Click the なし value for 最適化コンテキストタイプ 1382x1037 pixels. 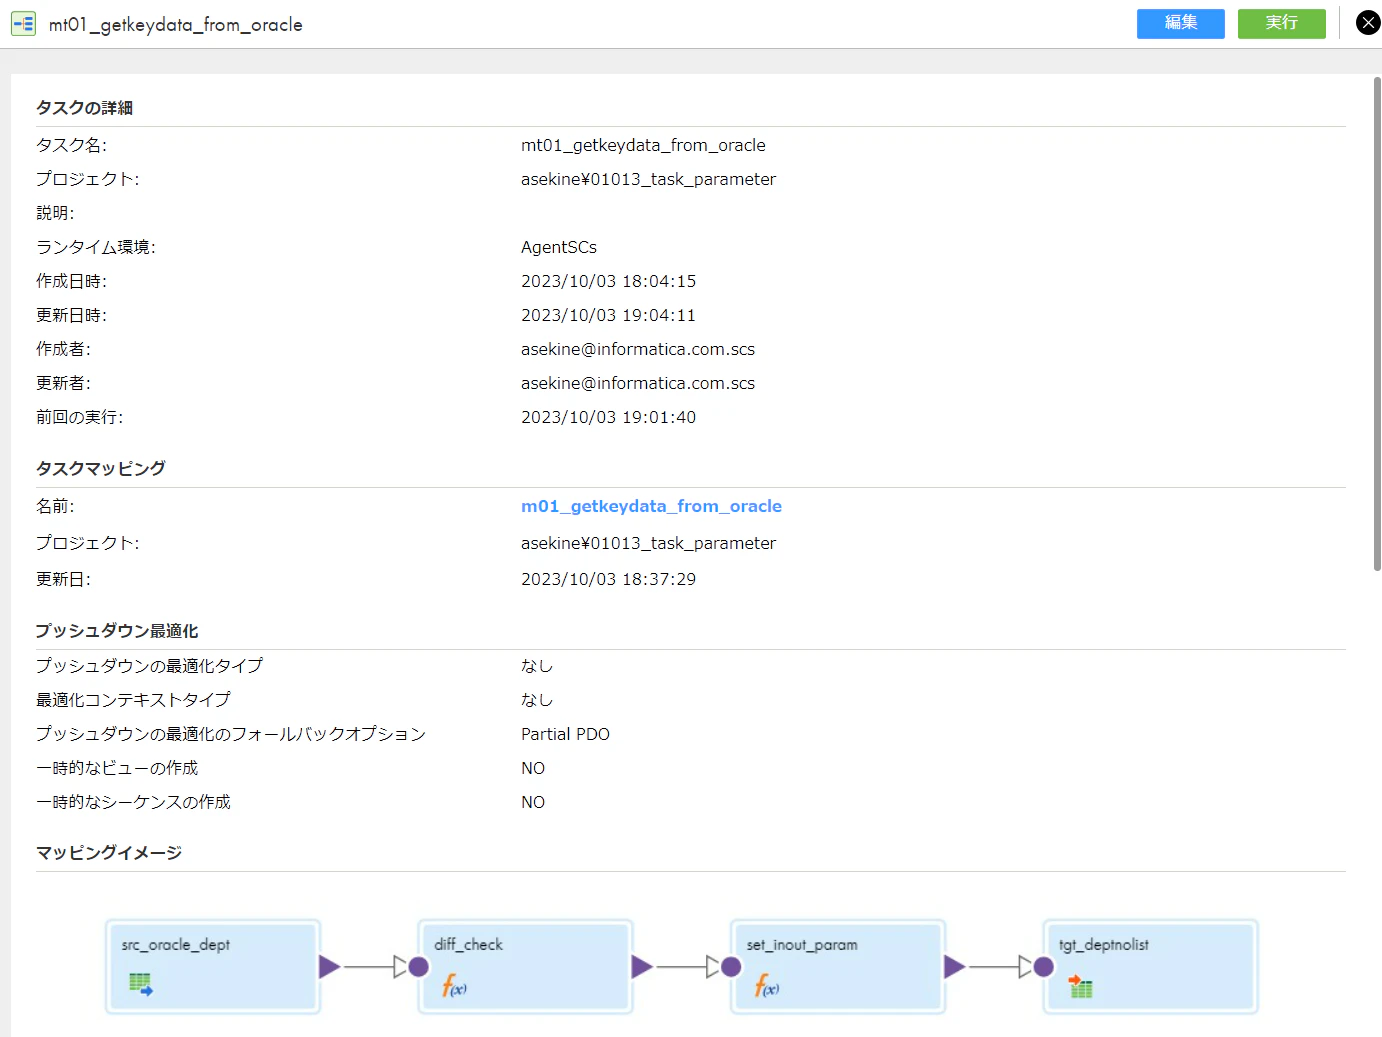pyautogui.click(x=537, y=700)
